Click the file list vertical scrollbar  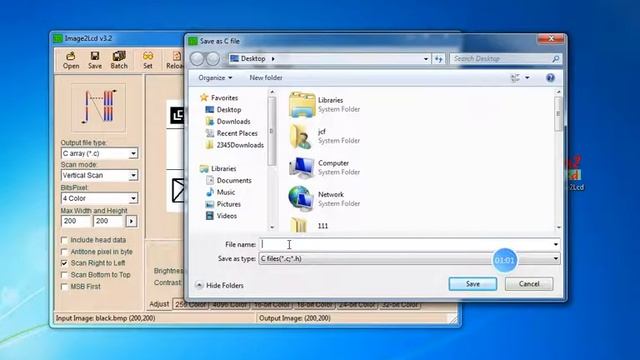click(558, 114)
